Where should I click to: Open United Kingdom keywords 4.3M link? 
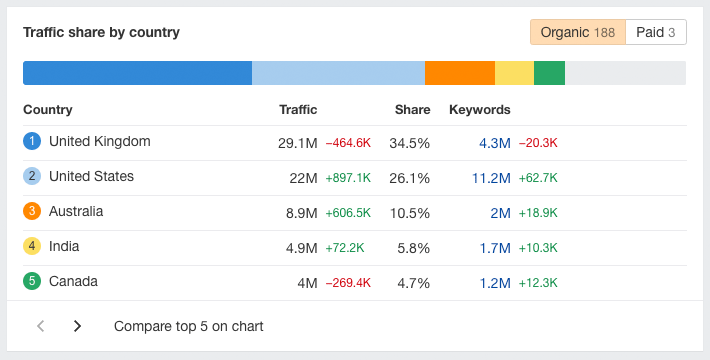coord(495,143)
